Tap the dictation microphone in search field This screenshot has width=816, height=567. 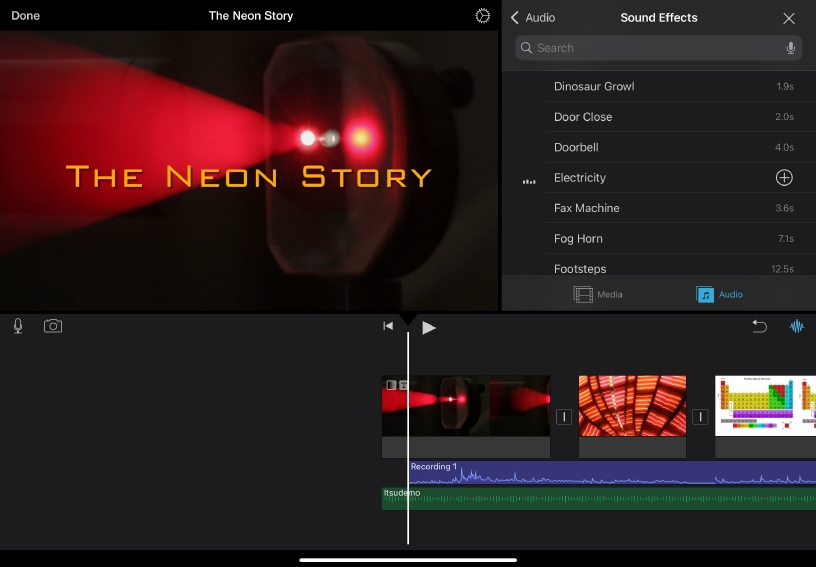pyautogui.click(x=790, y=48)
